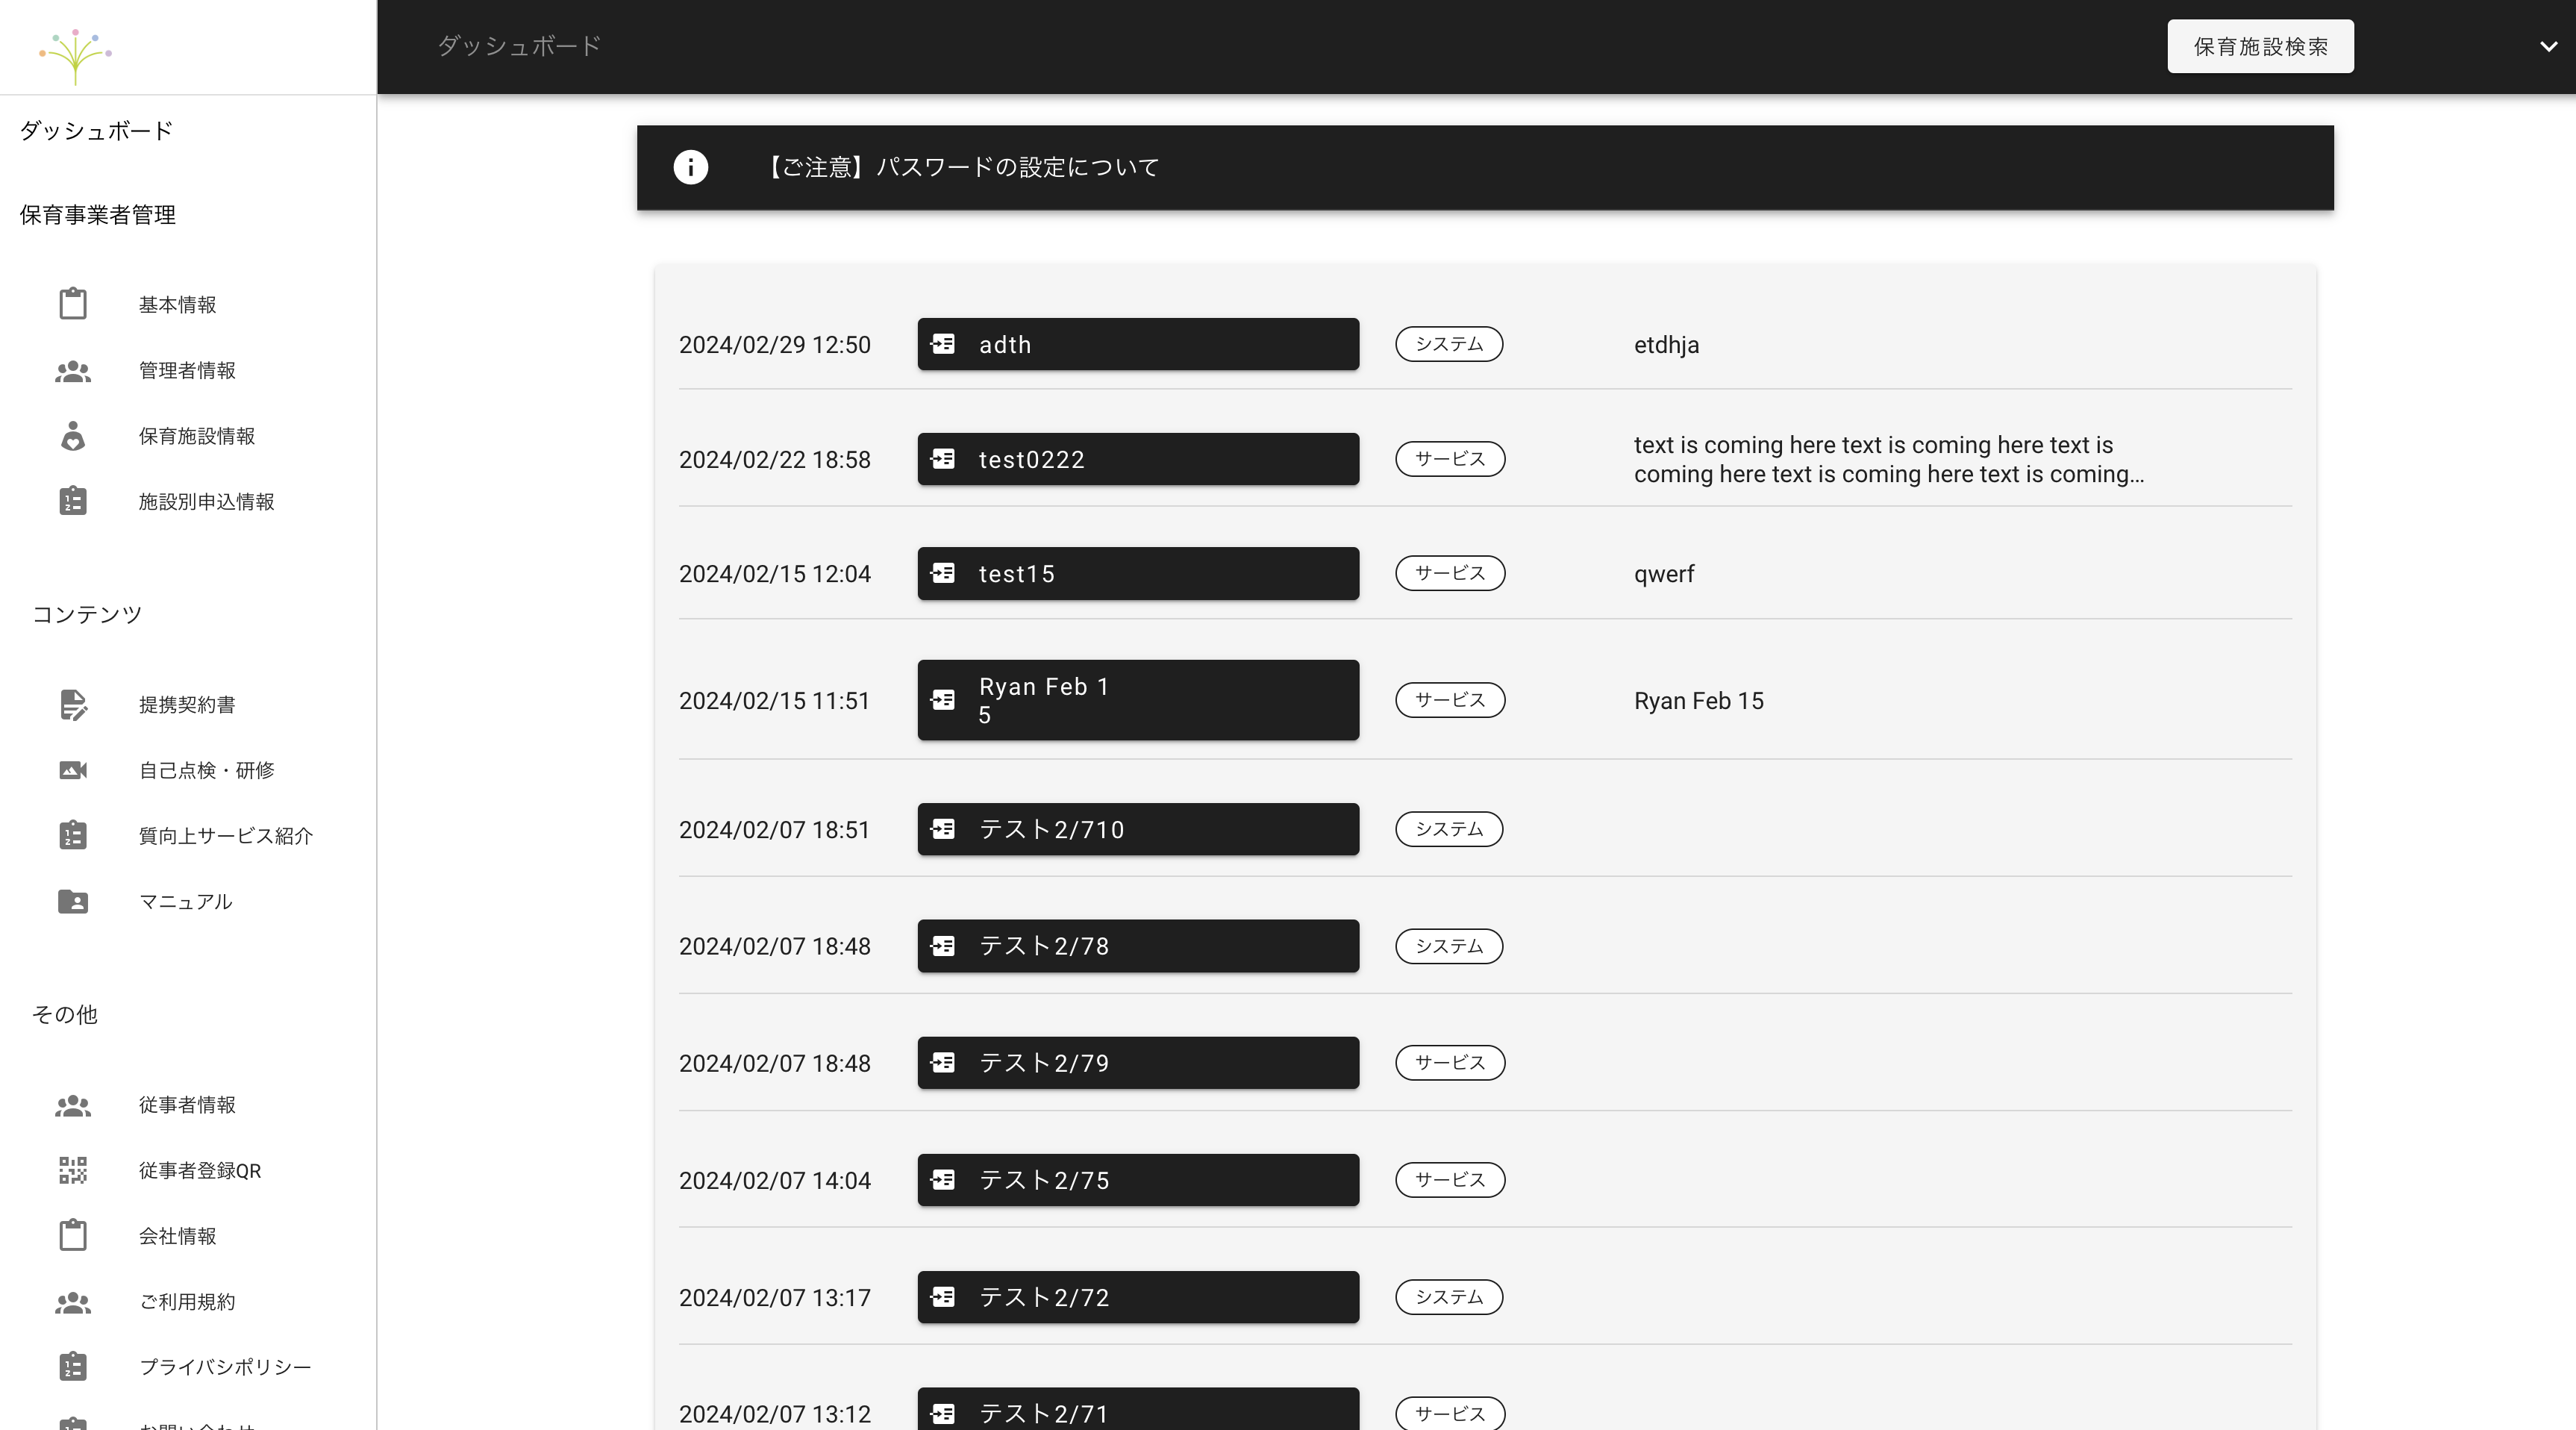
Task: Click the clipboard icon beside 基本情報
Action: point(73,304)
